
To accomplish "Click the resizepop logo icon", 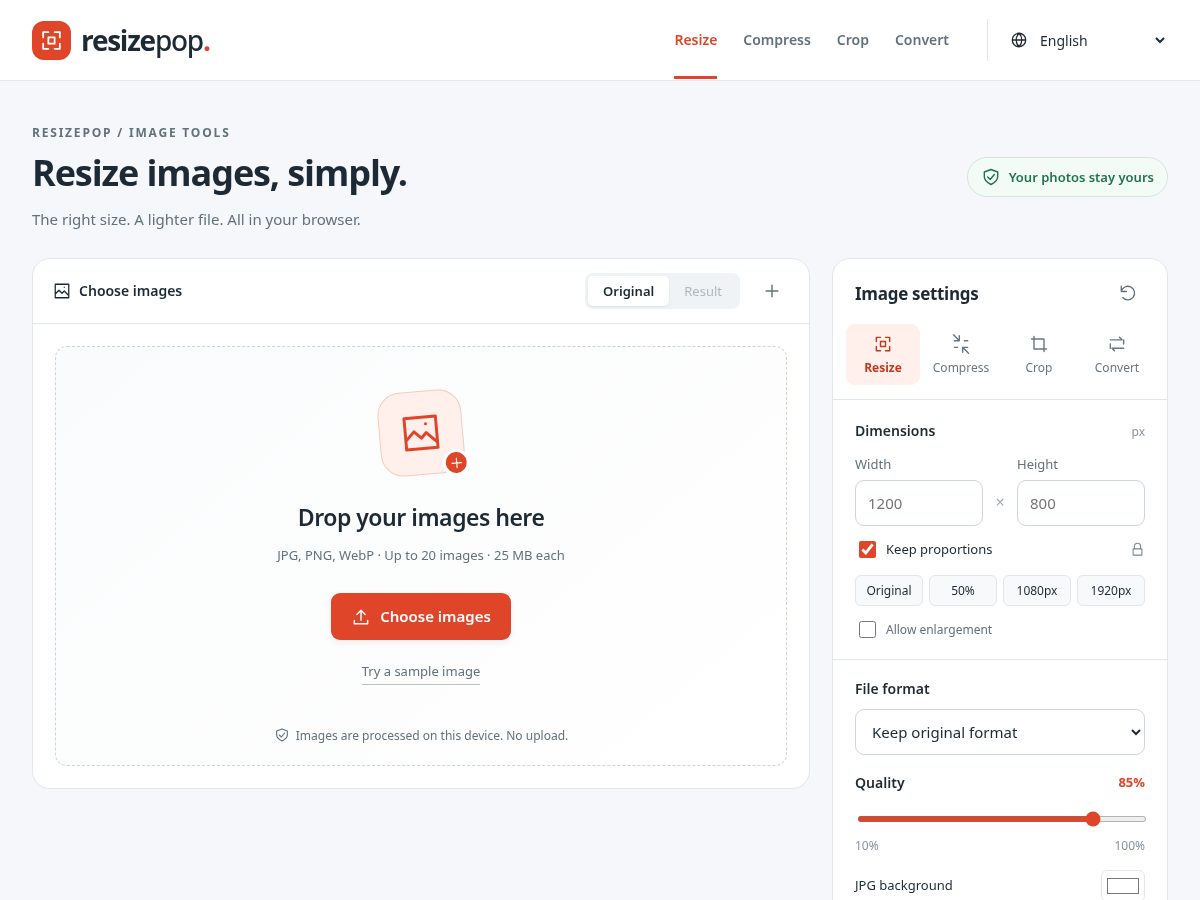I will tap(51, 40).
